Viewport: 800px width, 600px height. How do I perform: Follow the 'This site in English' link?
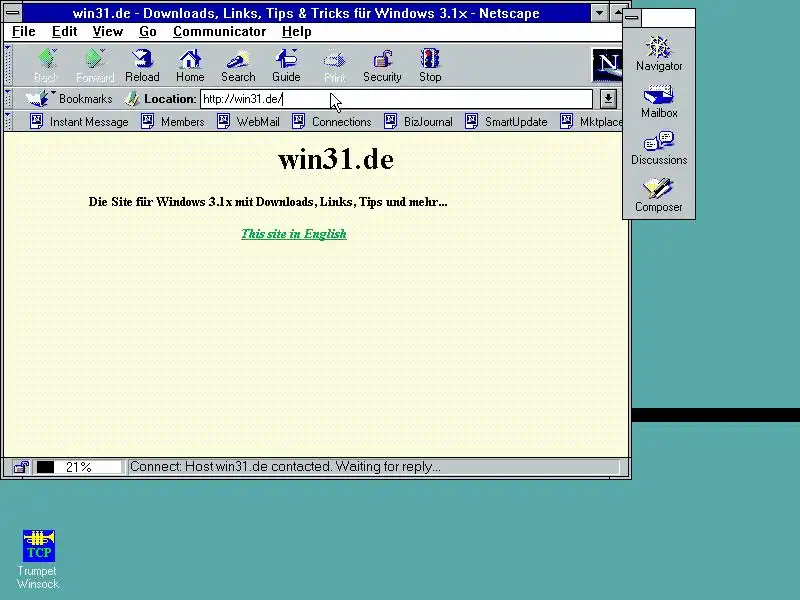click(294, 234)
